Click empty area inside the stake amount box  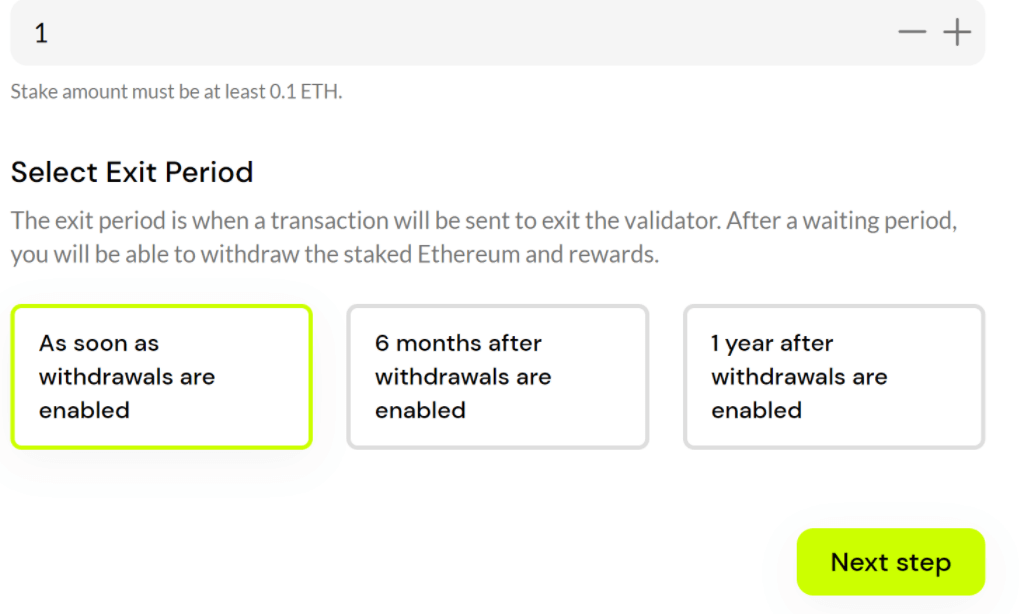click(600, 32)
